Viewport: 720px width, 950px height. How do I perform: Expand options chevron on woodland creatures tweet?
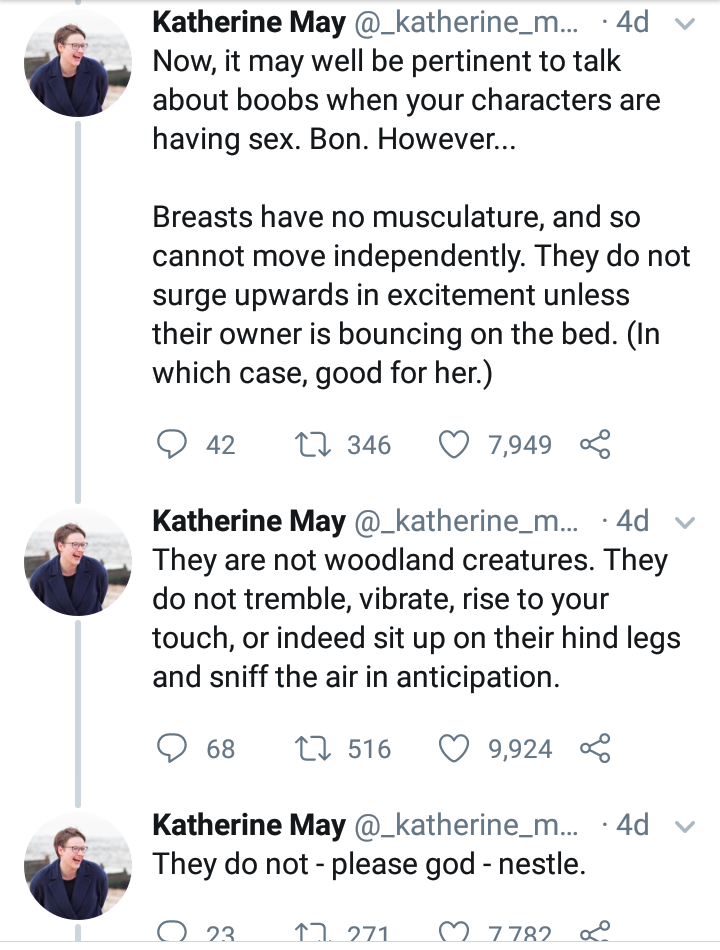[685, 522]
